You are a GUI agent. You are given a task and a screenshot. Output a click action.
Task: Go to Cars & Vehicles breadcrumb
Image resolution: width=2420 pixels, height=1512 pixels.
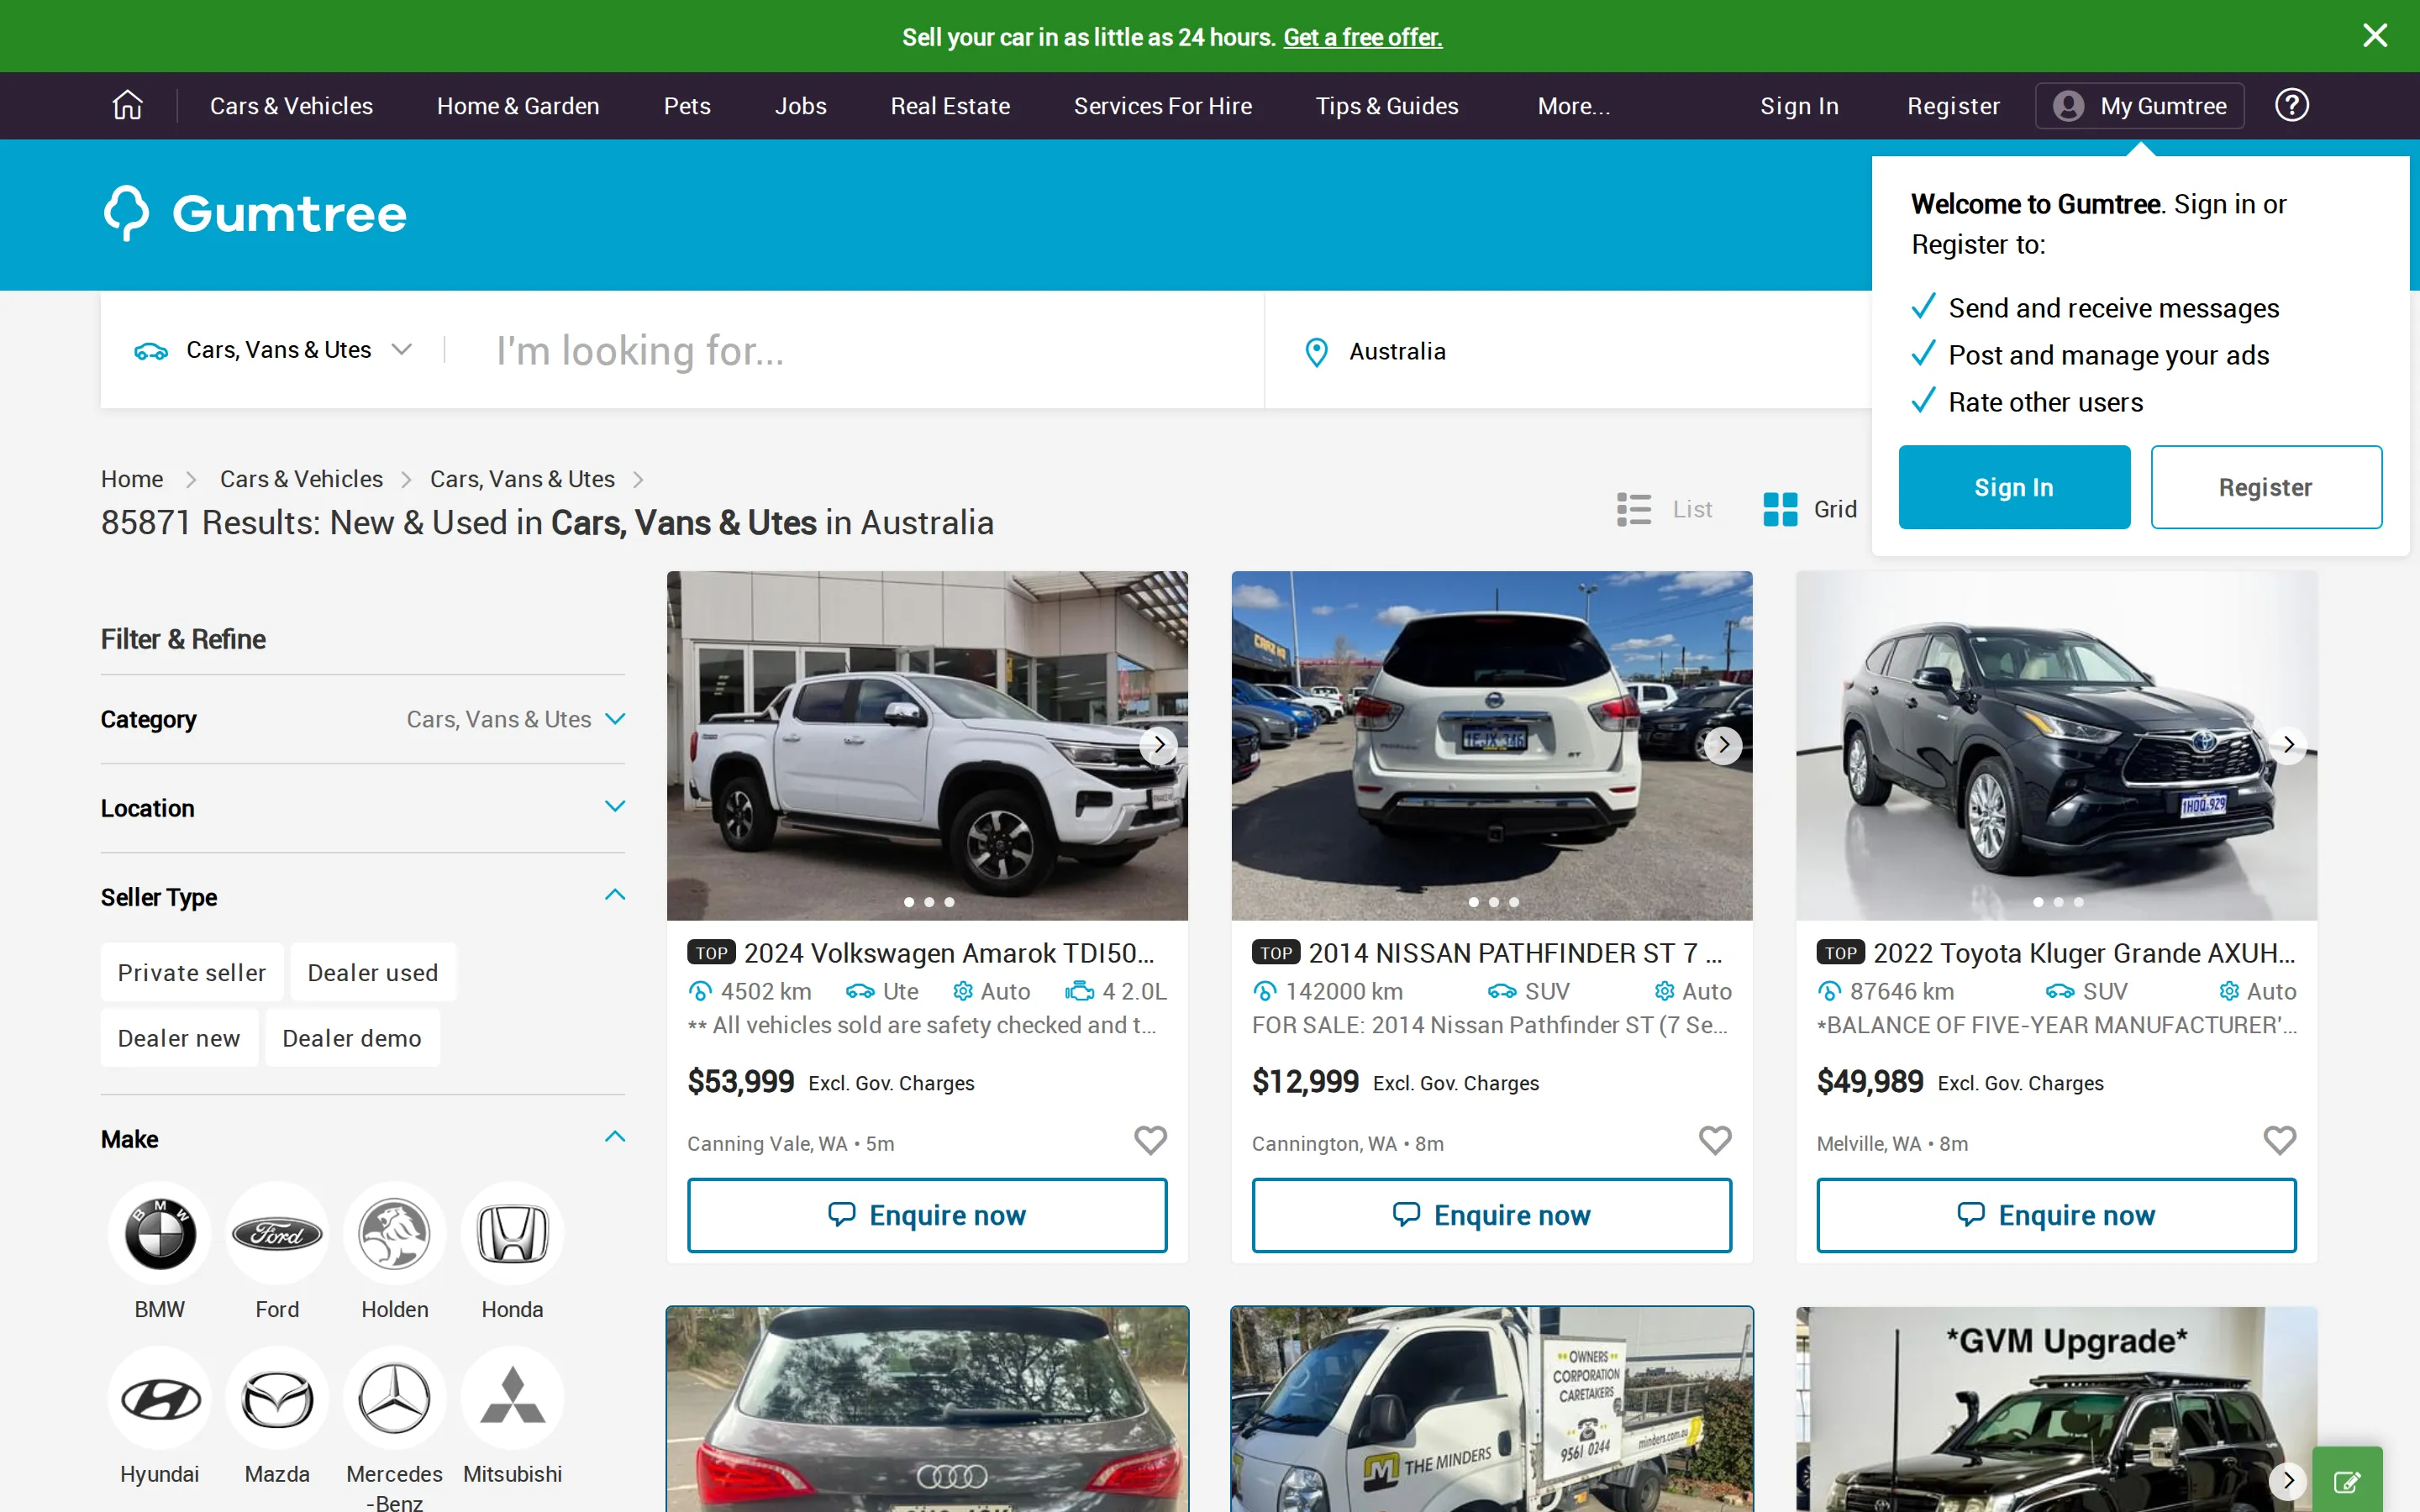coord(301,479)
